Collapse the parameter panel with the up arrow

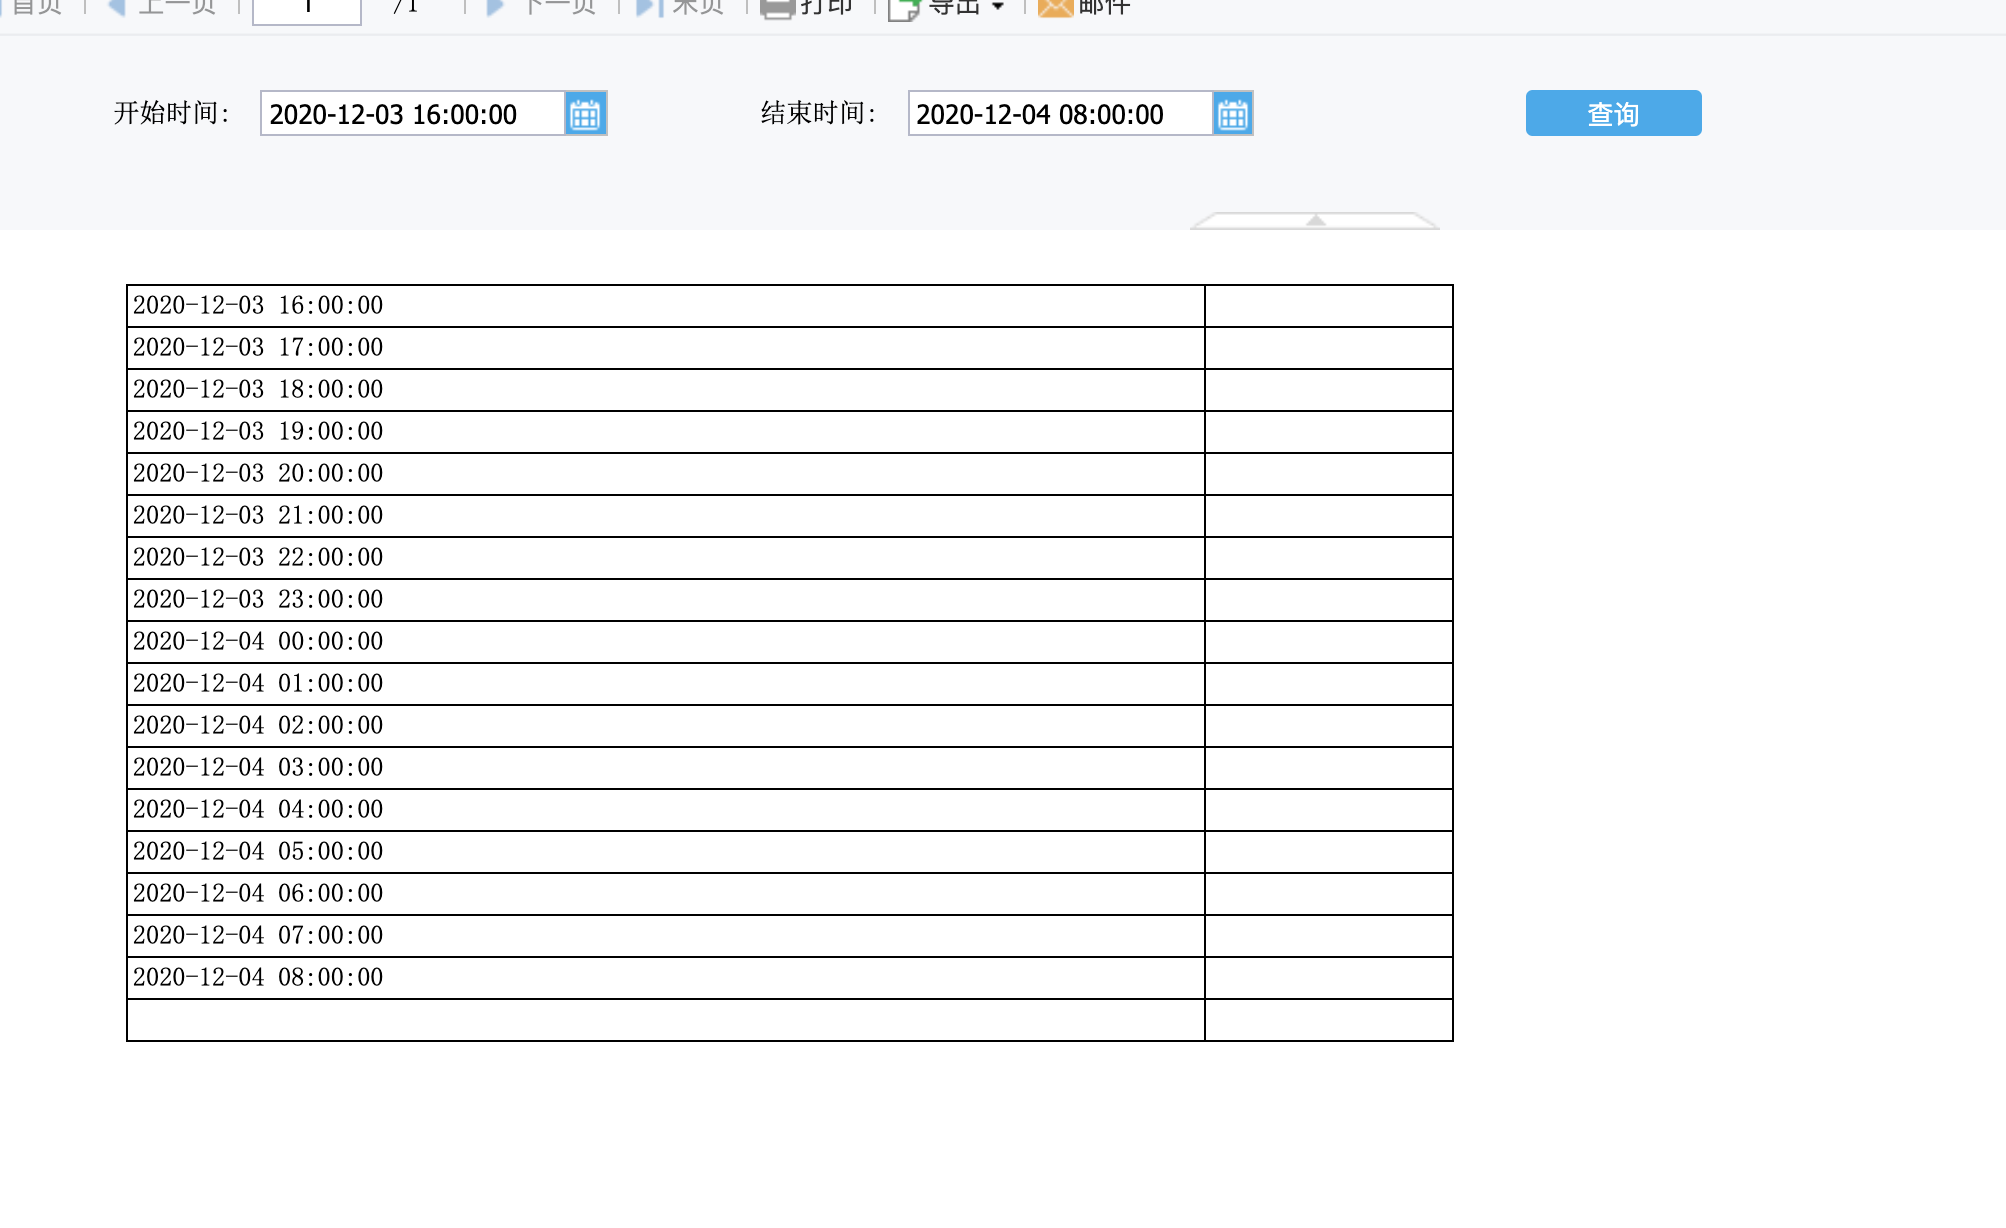(x=1315, y=220)
